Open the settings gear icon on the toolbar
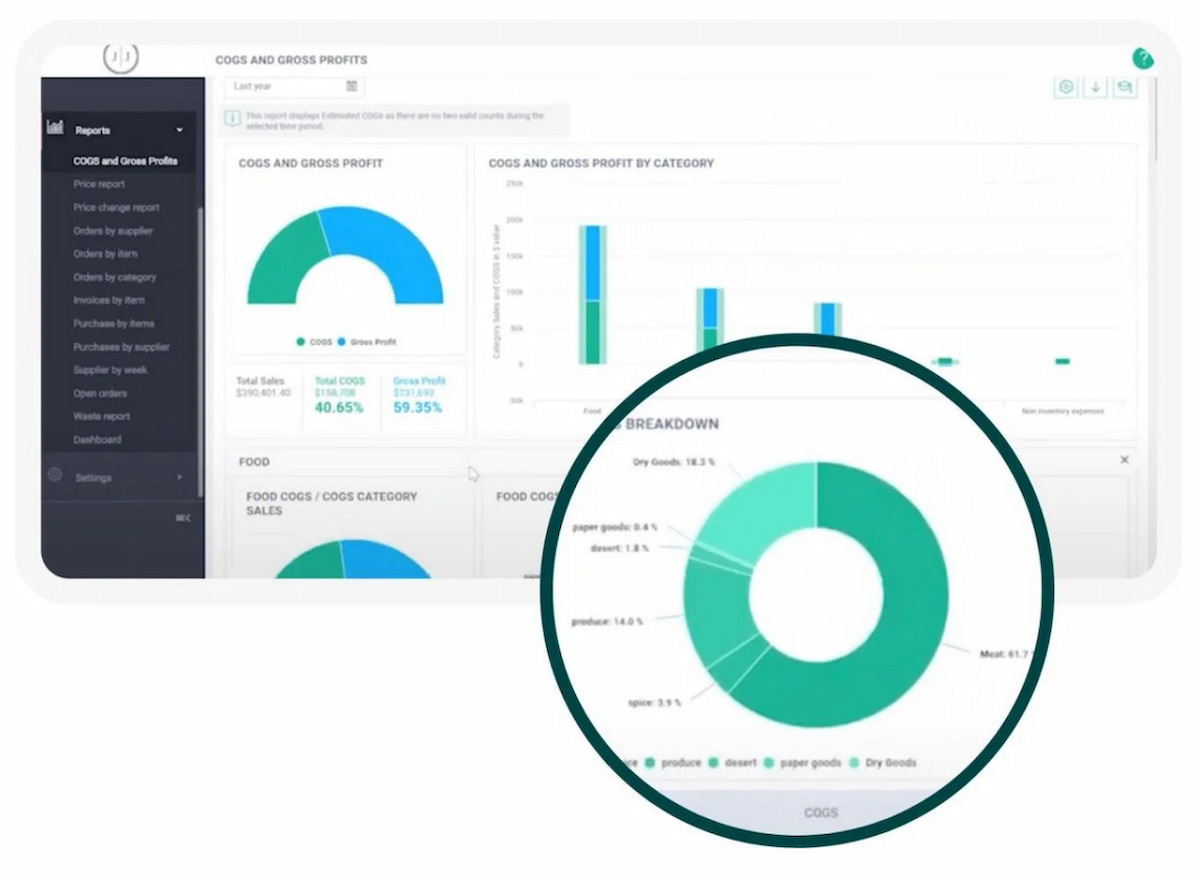This screenshot has width=1200, height=873. tap(1066, 87)
